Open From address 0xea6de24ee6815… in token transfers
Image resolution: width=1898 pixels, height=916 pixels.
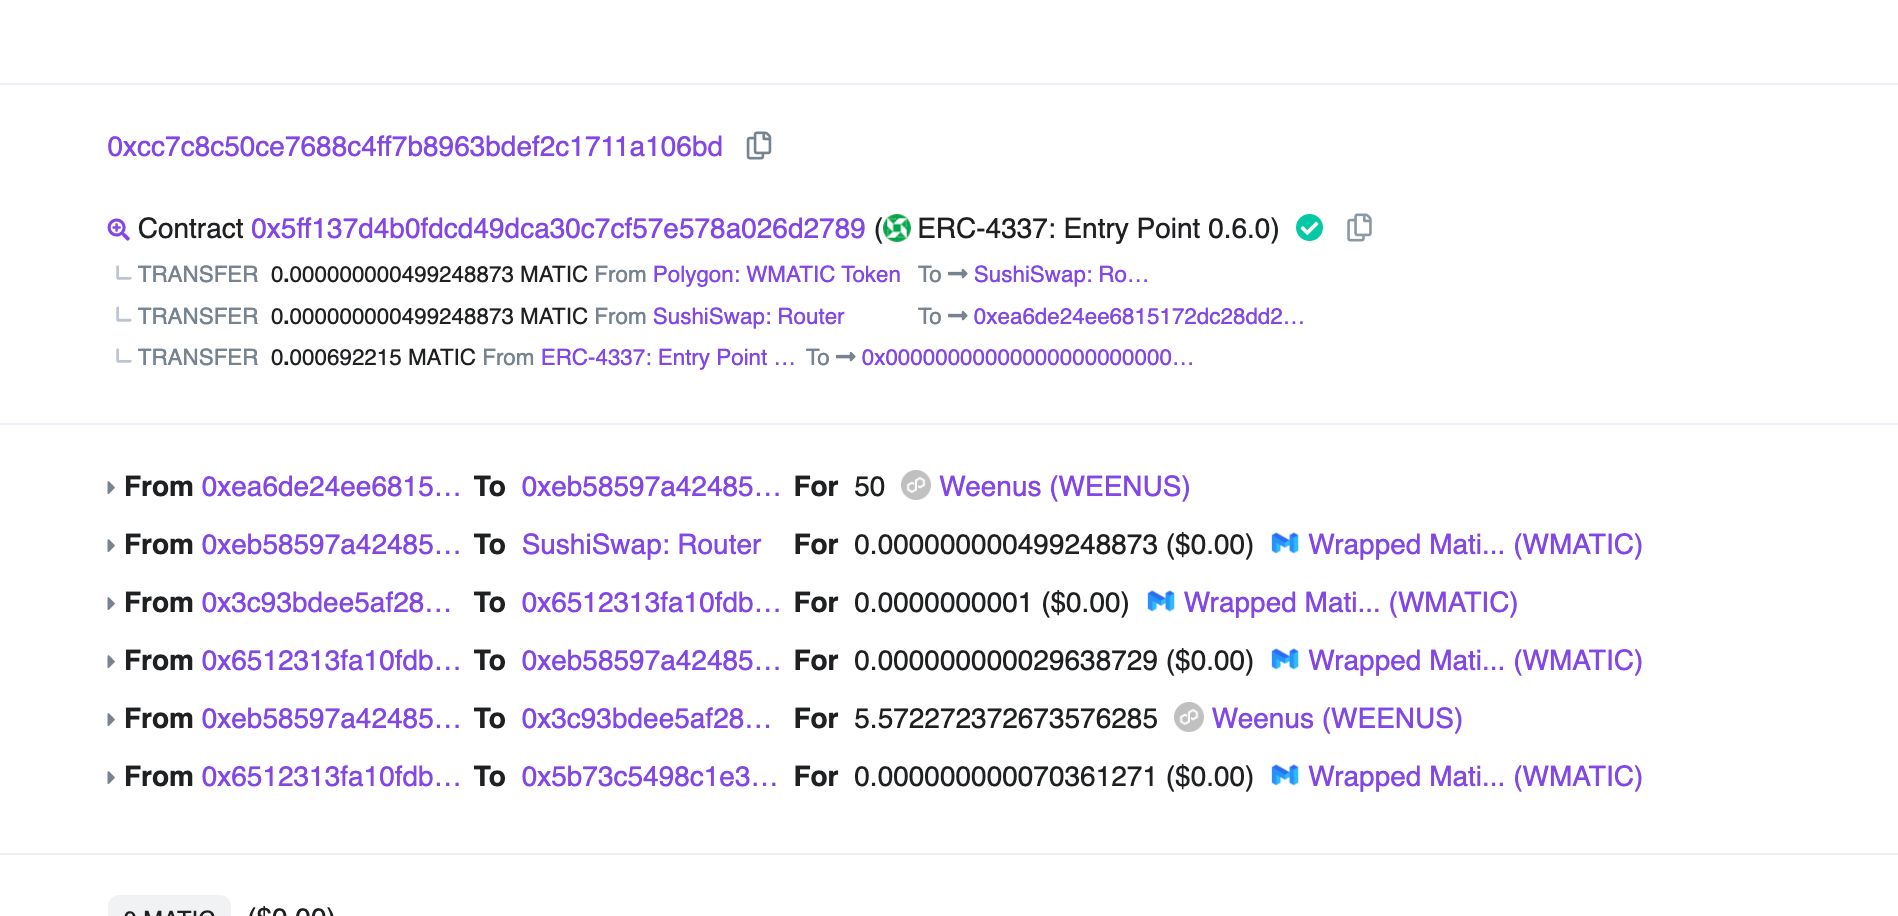[x=331, y=486]
